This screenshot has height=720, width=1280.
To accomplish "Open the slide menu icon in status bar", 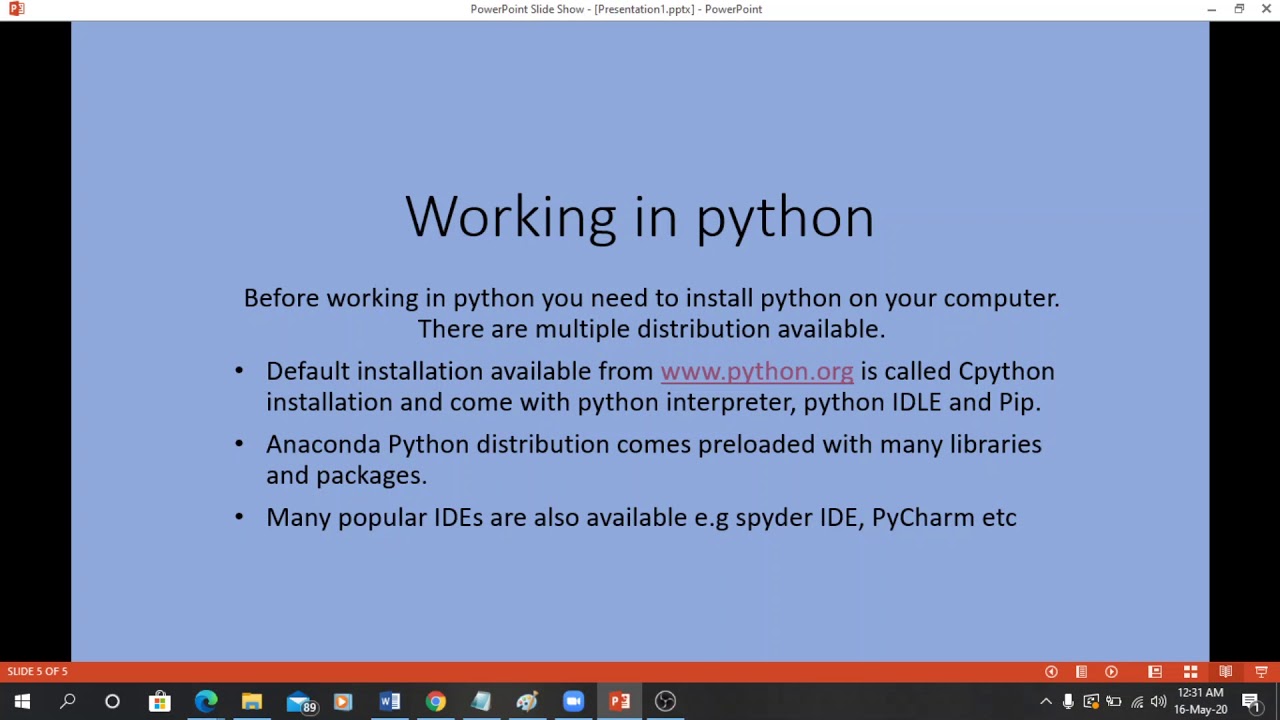I will click(1081, 672).
